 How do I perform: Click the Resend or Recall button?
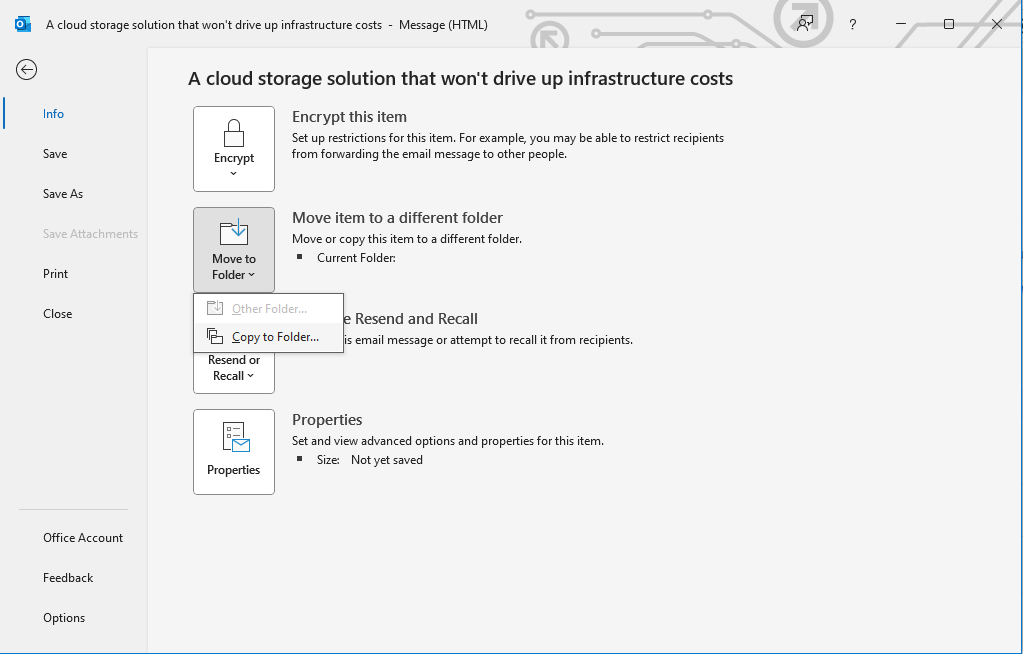(233, 367)
